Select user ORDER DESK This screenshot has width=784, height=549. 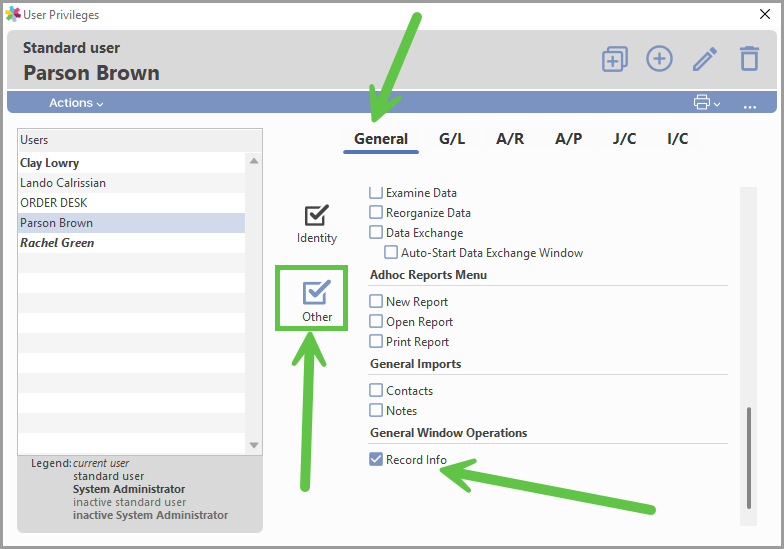point(132,203)
